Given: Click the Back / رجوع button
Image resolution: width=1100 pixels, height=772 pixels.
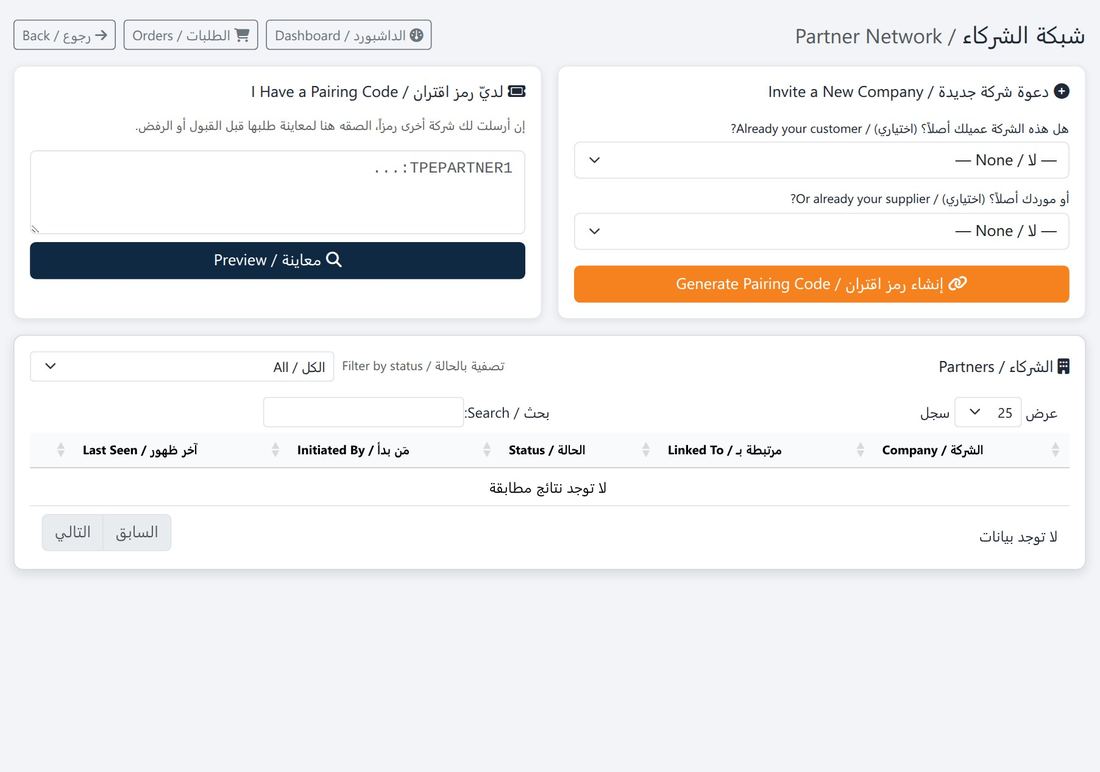Looking at the screenshot, I should point(65,35).
